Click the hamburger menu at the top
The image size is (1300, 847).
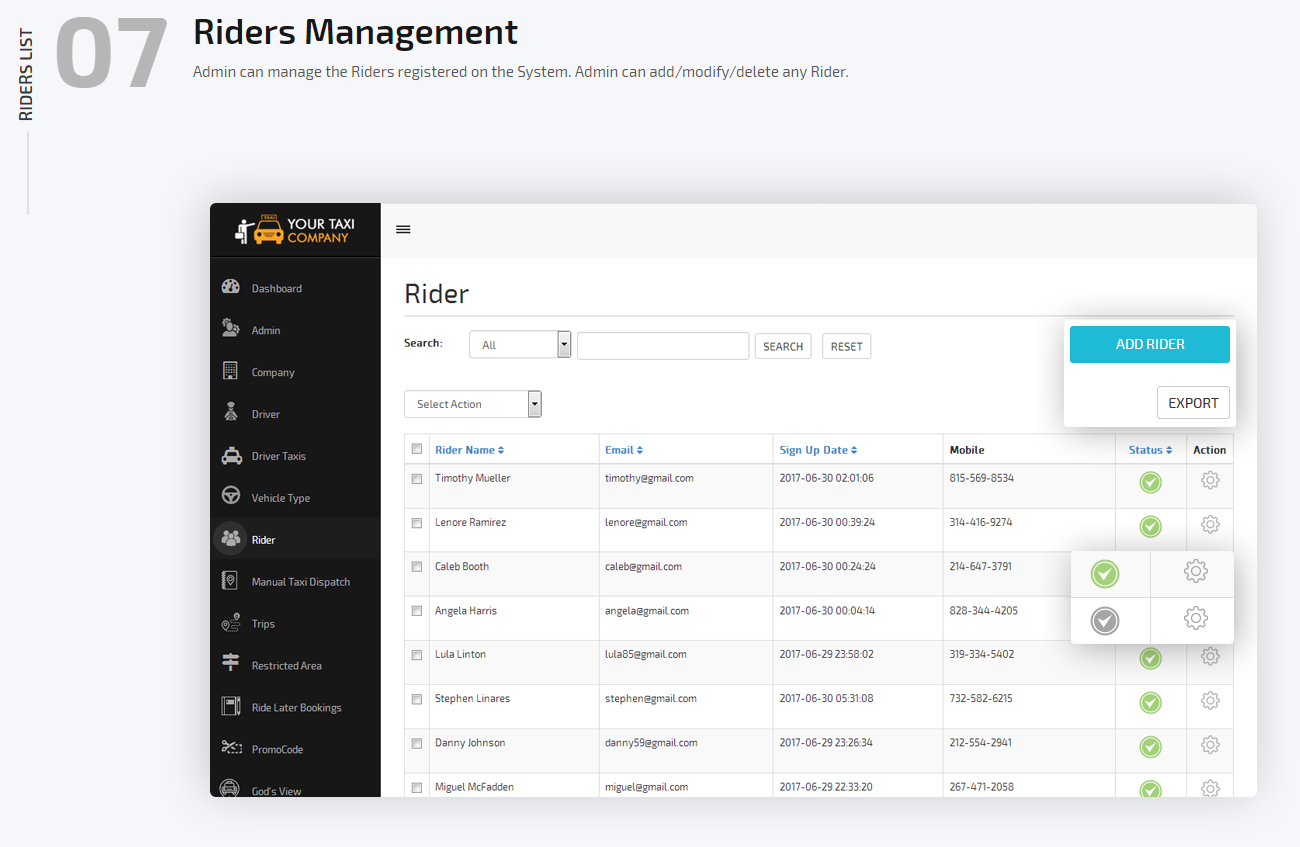403,229
